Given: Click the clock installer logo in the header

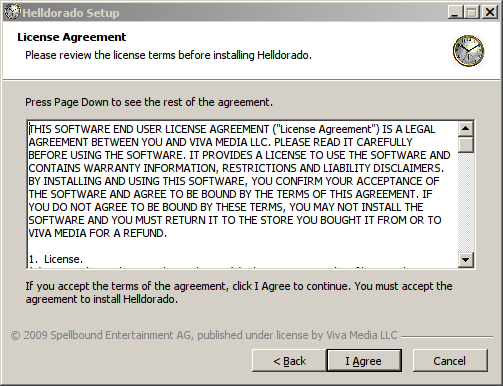Looking at the screenshot, I should coord(468,51).
